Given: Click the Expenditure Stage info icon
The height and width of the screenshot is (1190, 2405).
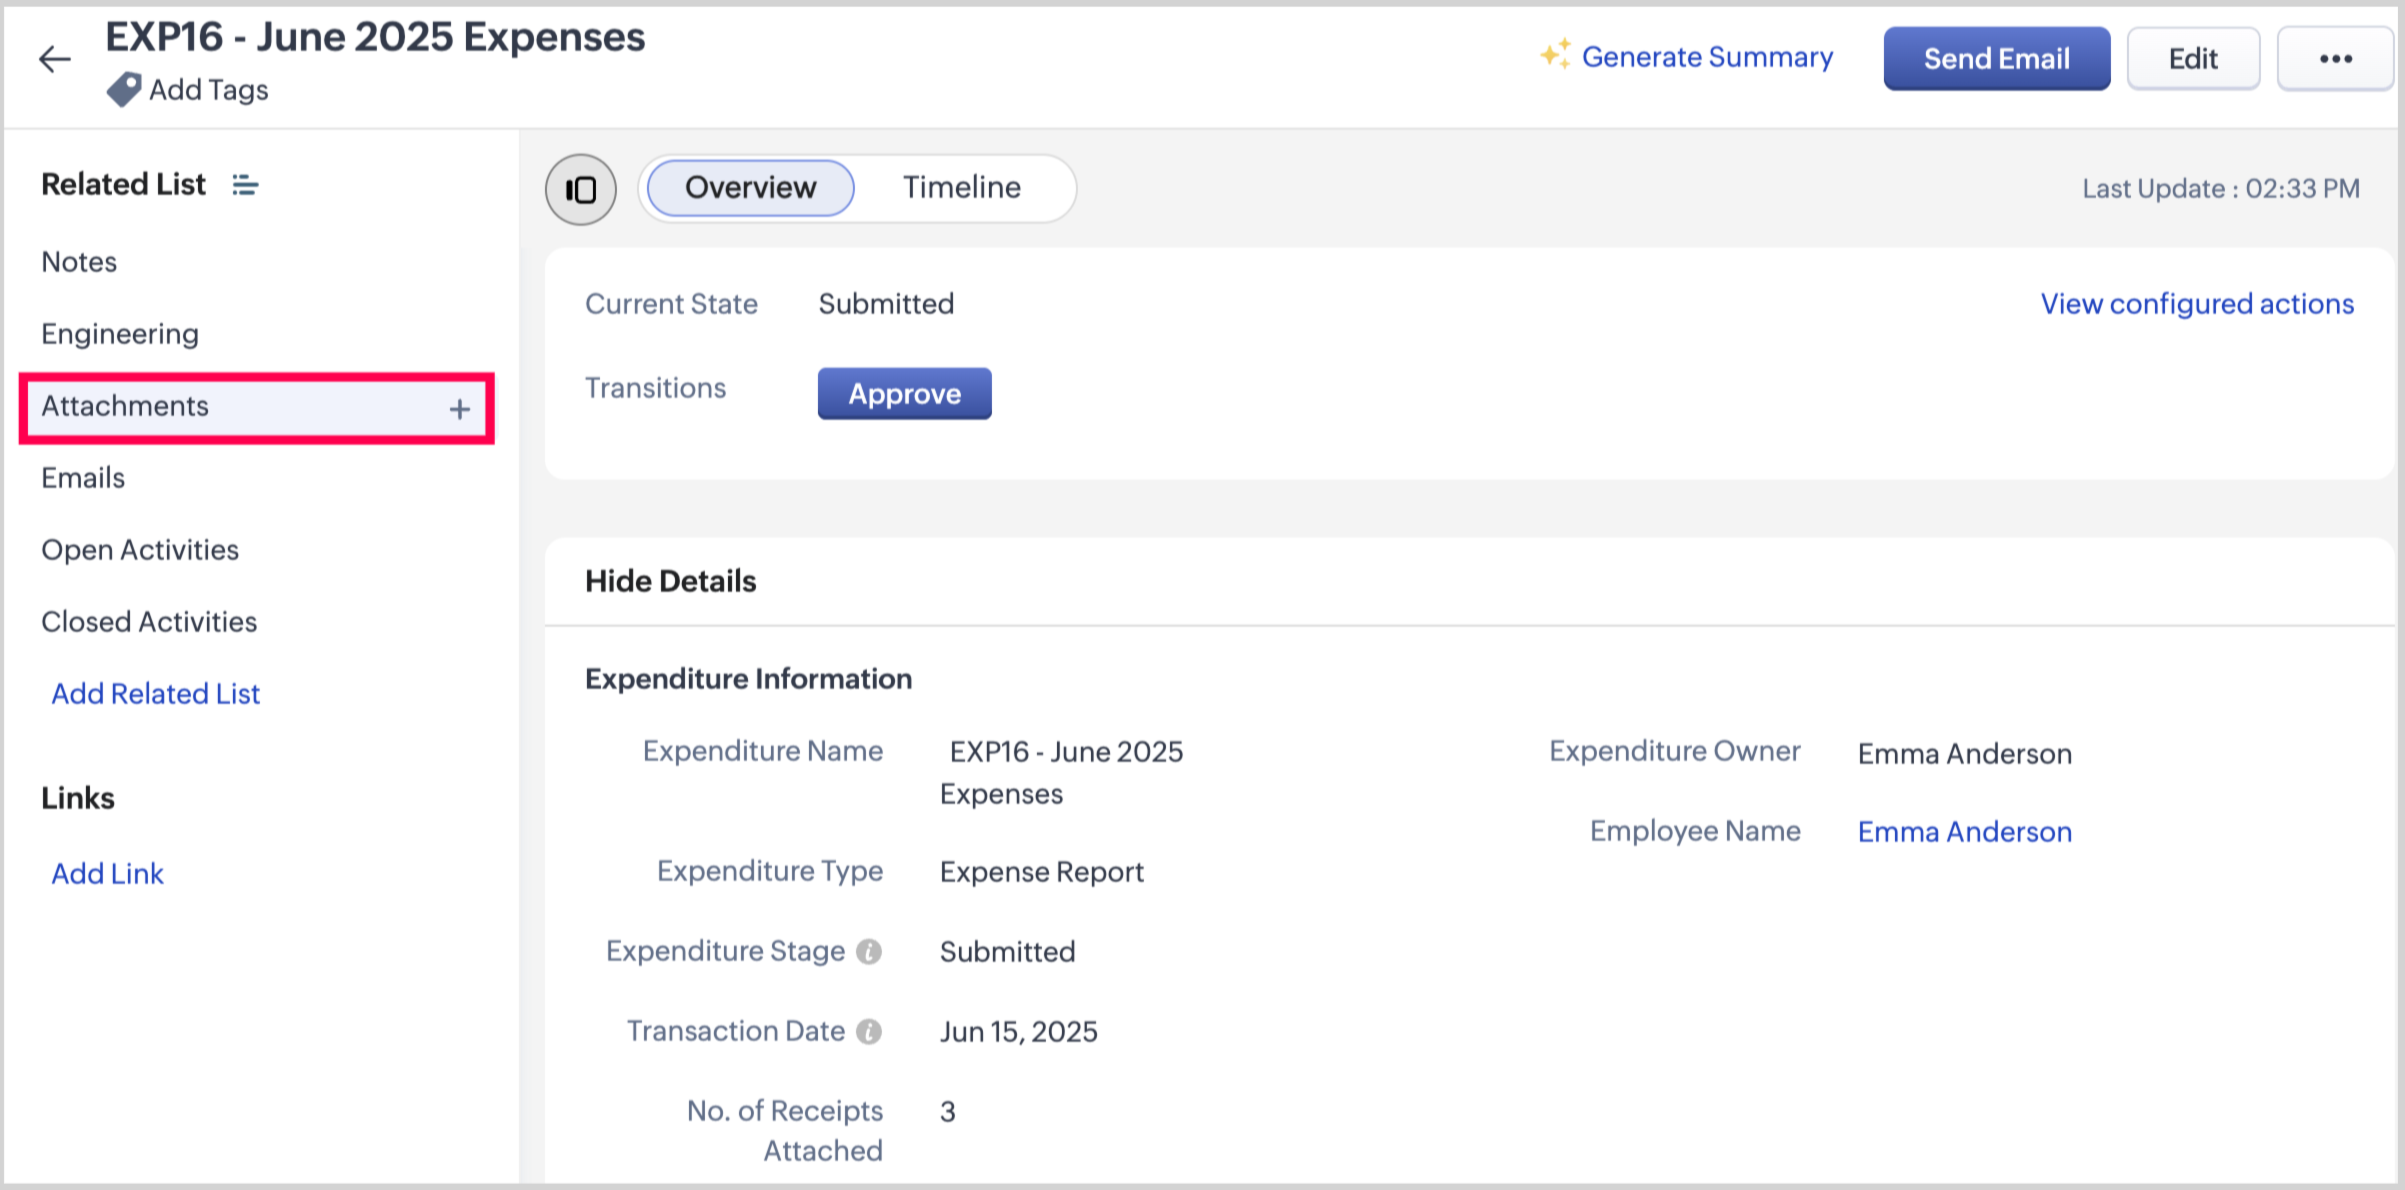Looking at the screenshot, I should point(869,951).
